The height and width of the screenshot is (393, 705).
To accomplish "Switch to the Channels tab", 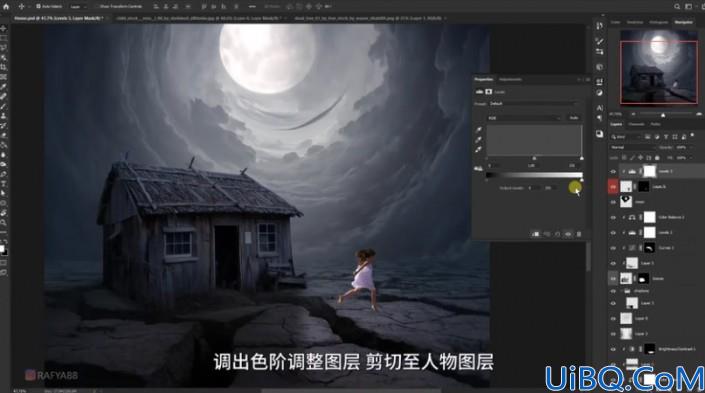I will 636,125.
